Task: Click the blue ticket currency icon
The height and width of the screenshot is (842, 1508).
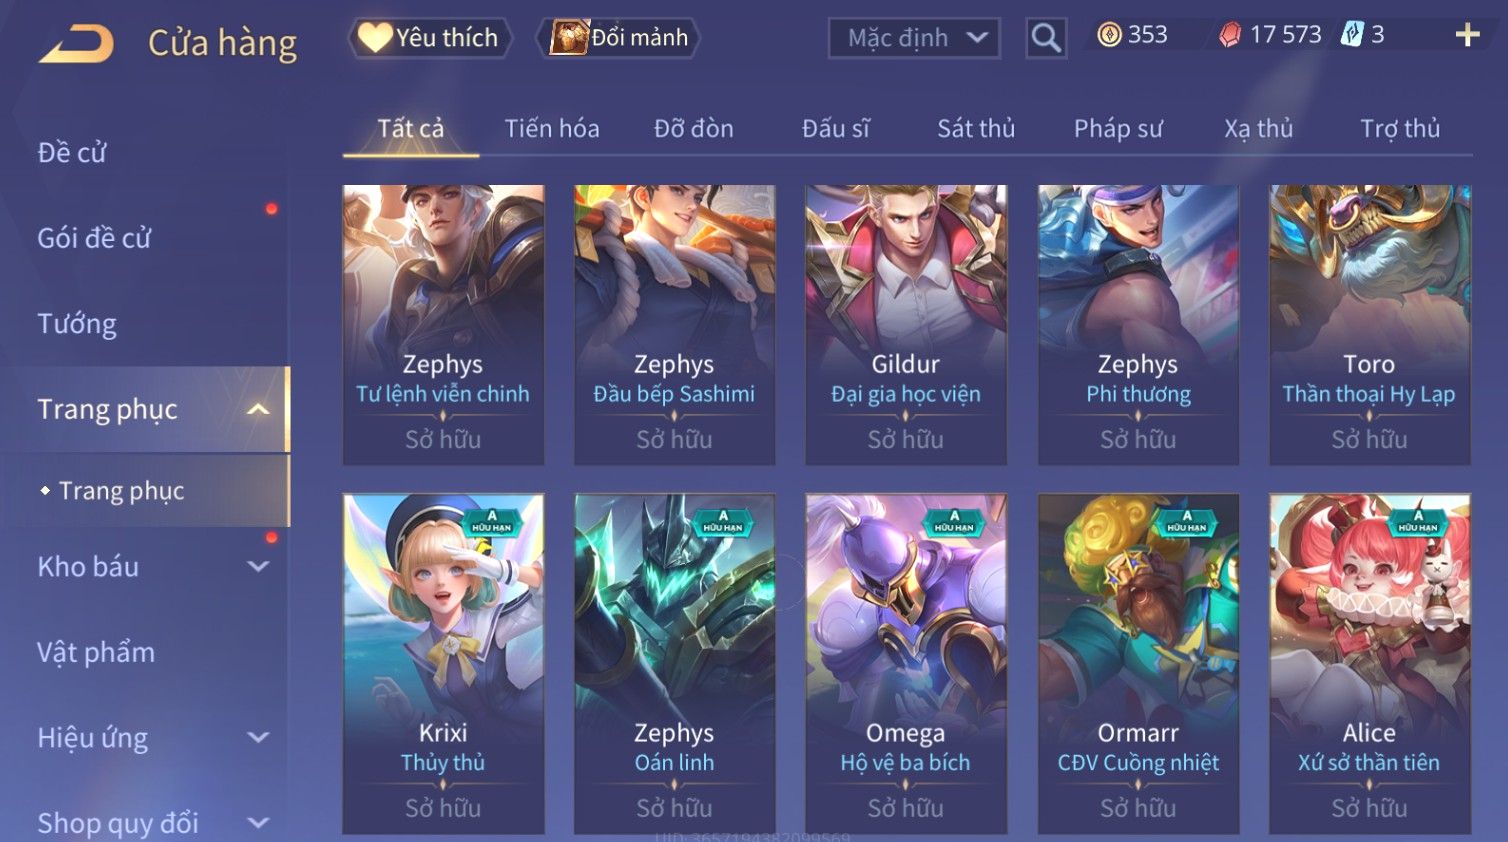Action: (1352, 34)
